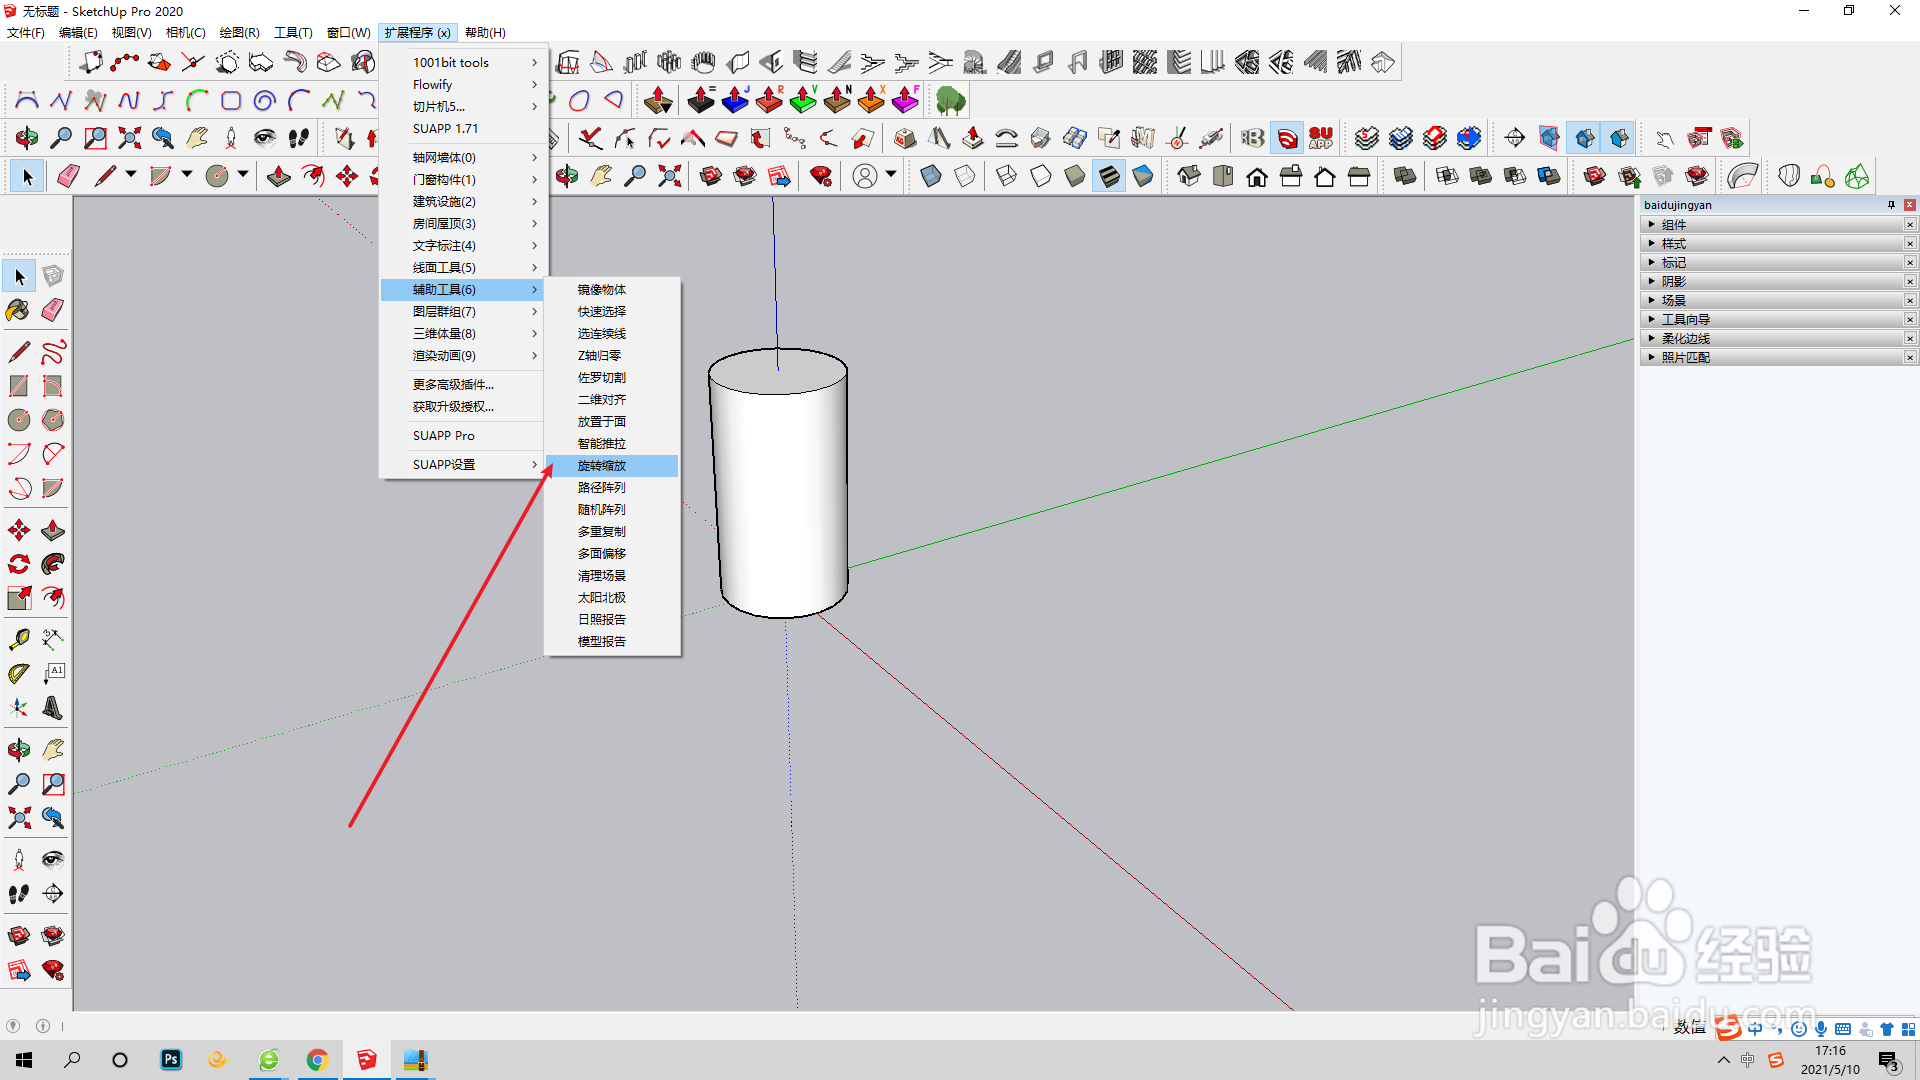The height and width of the screenshot is (1080, 1920).
Task: Select the Eraser tool in left toolbar
Action: tap(53, 310)
